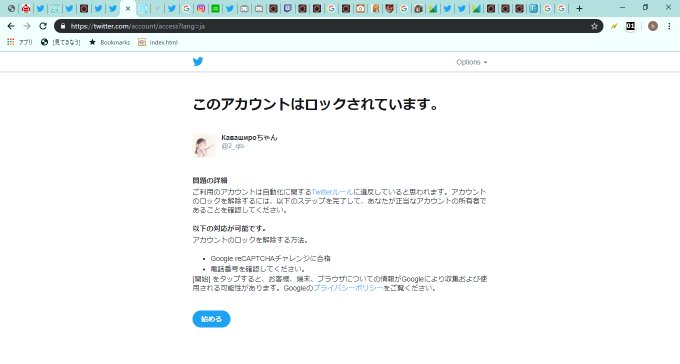Expand the Options dropdown

point(472,62)
